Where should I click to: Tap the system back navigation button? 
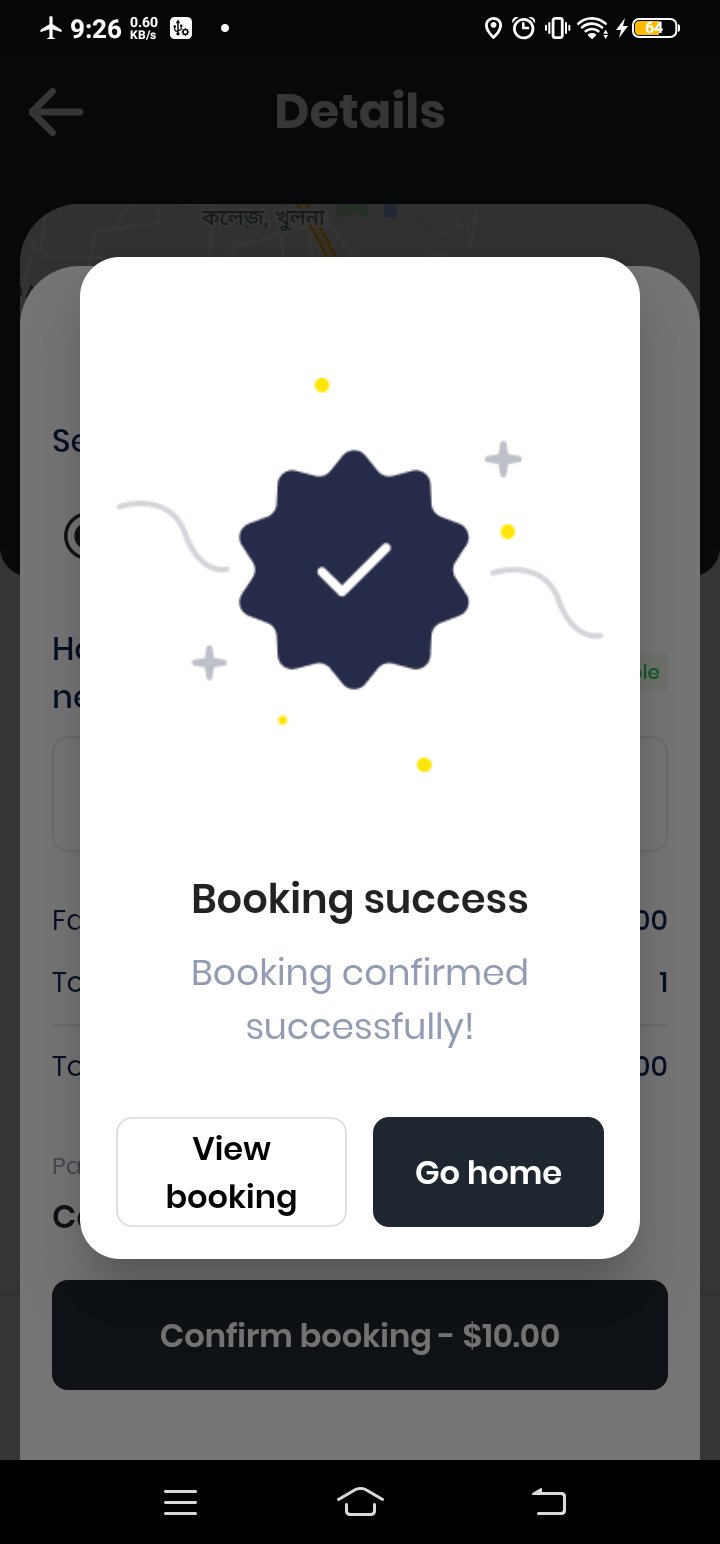[548, 1502]
